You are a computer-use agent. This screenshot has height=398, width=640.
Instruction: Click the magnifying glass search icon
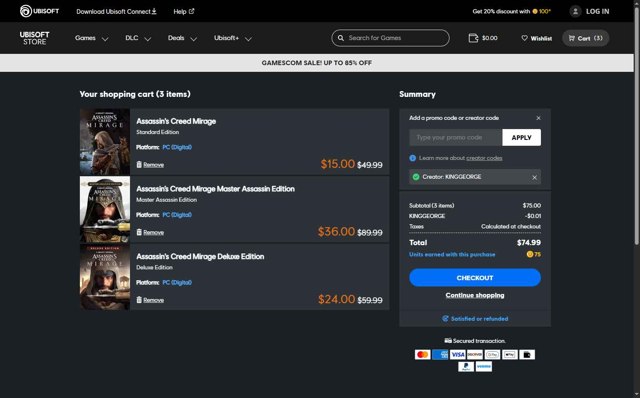tap(341, 38)
